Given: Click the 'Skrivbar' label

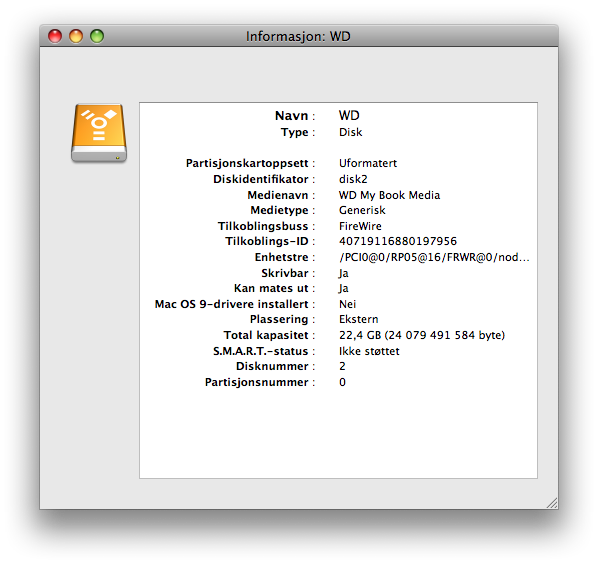Looking at the screenshot, I should point(285,273).
